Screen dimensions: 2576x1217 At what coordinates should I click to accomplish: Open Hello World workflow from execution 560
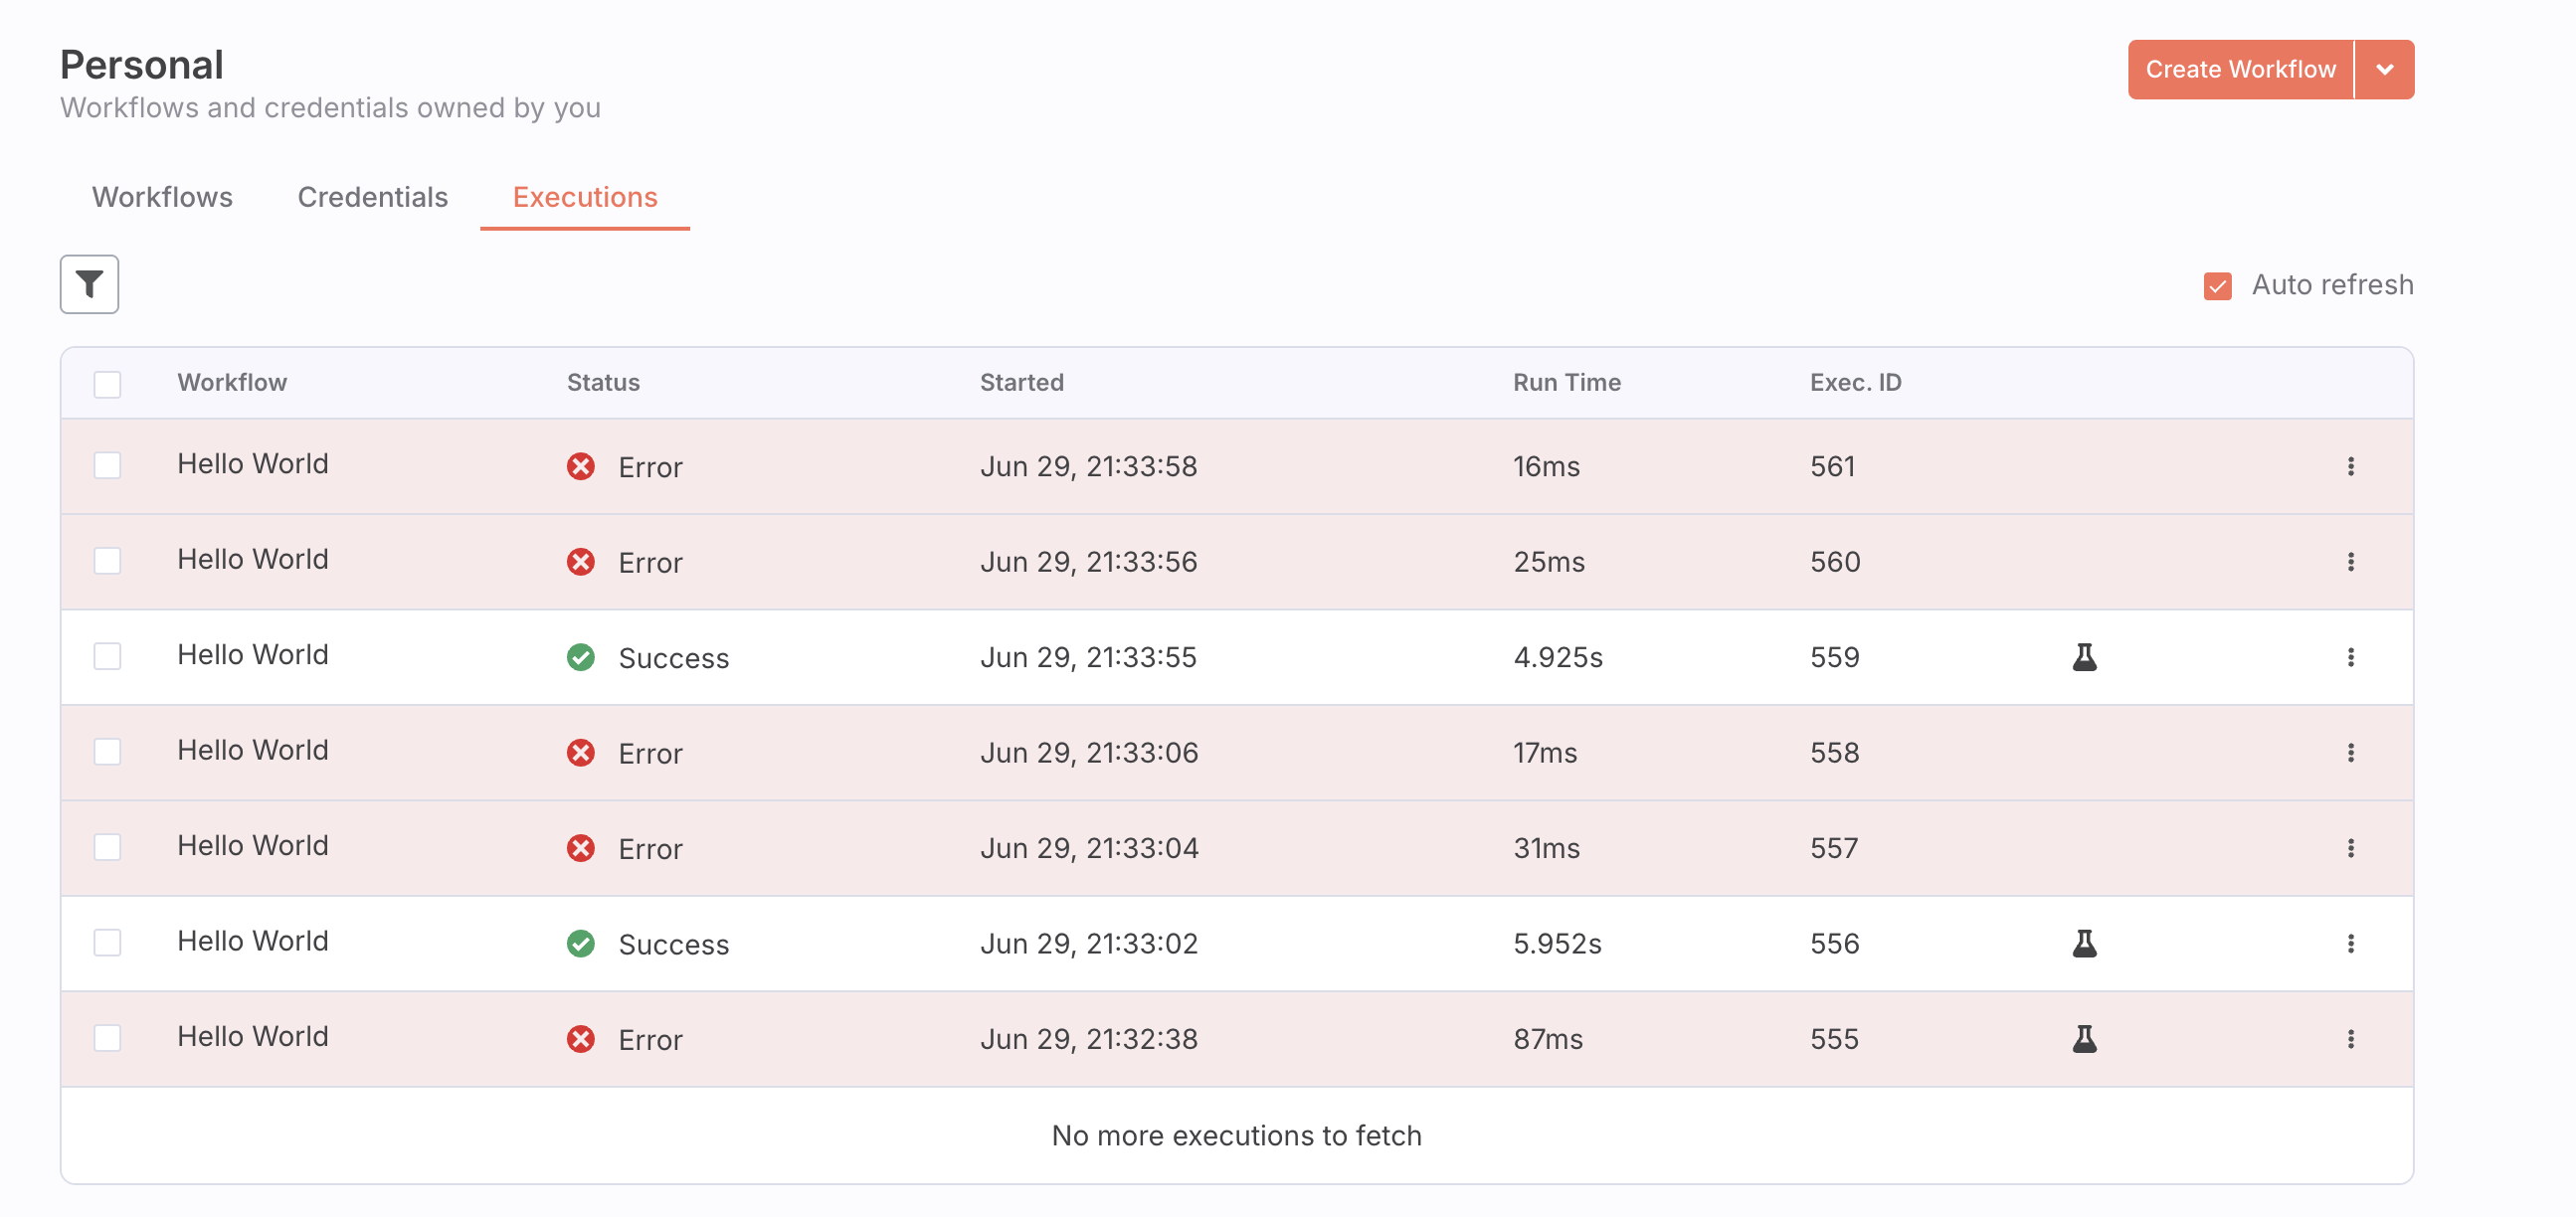(x=253, y=559)
